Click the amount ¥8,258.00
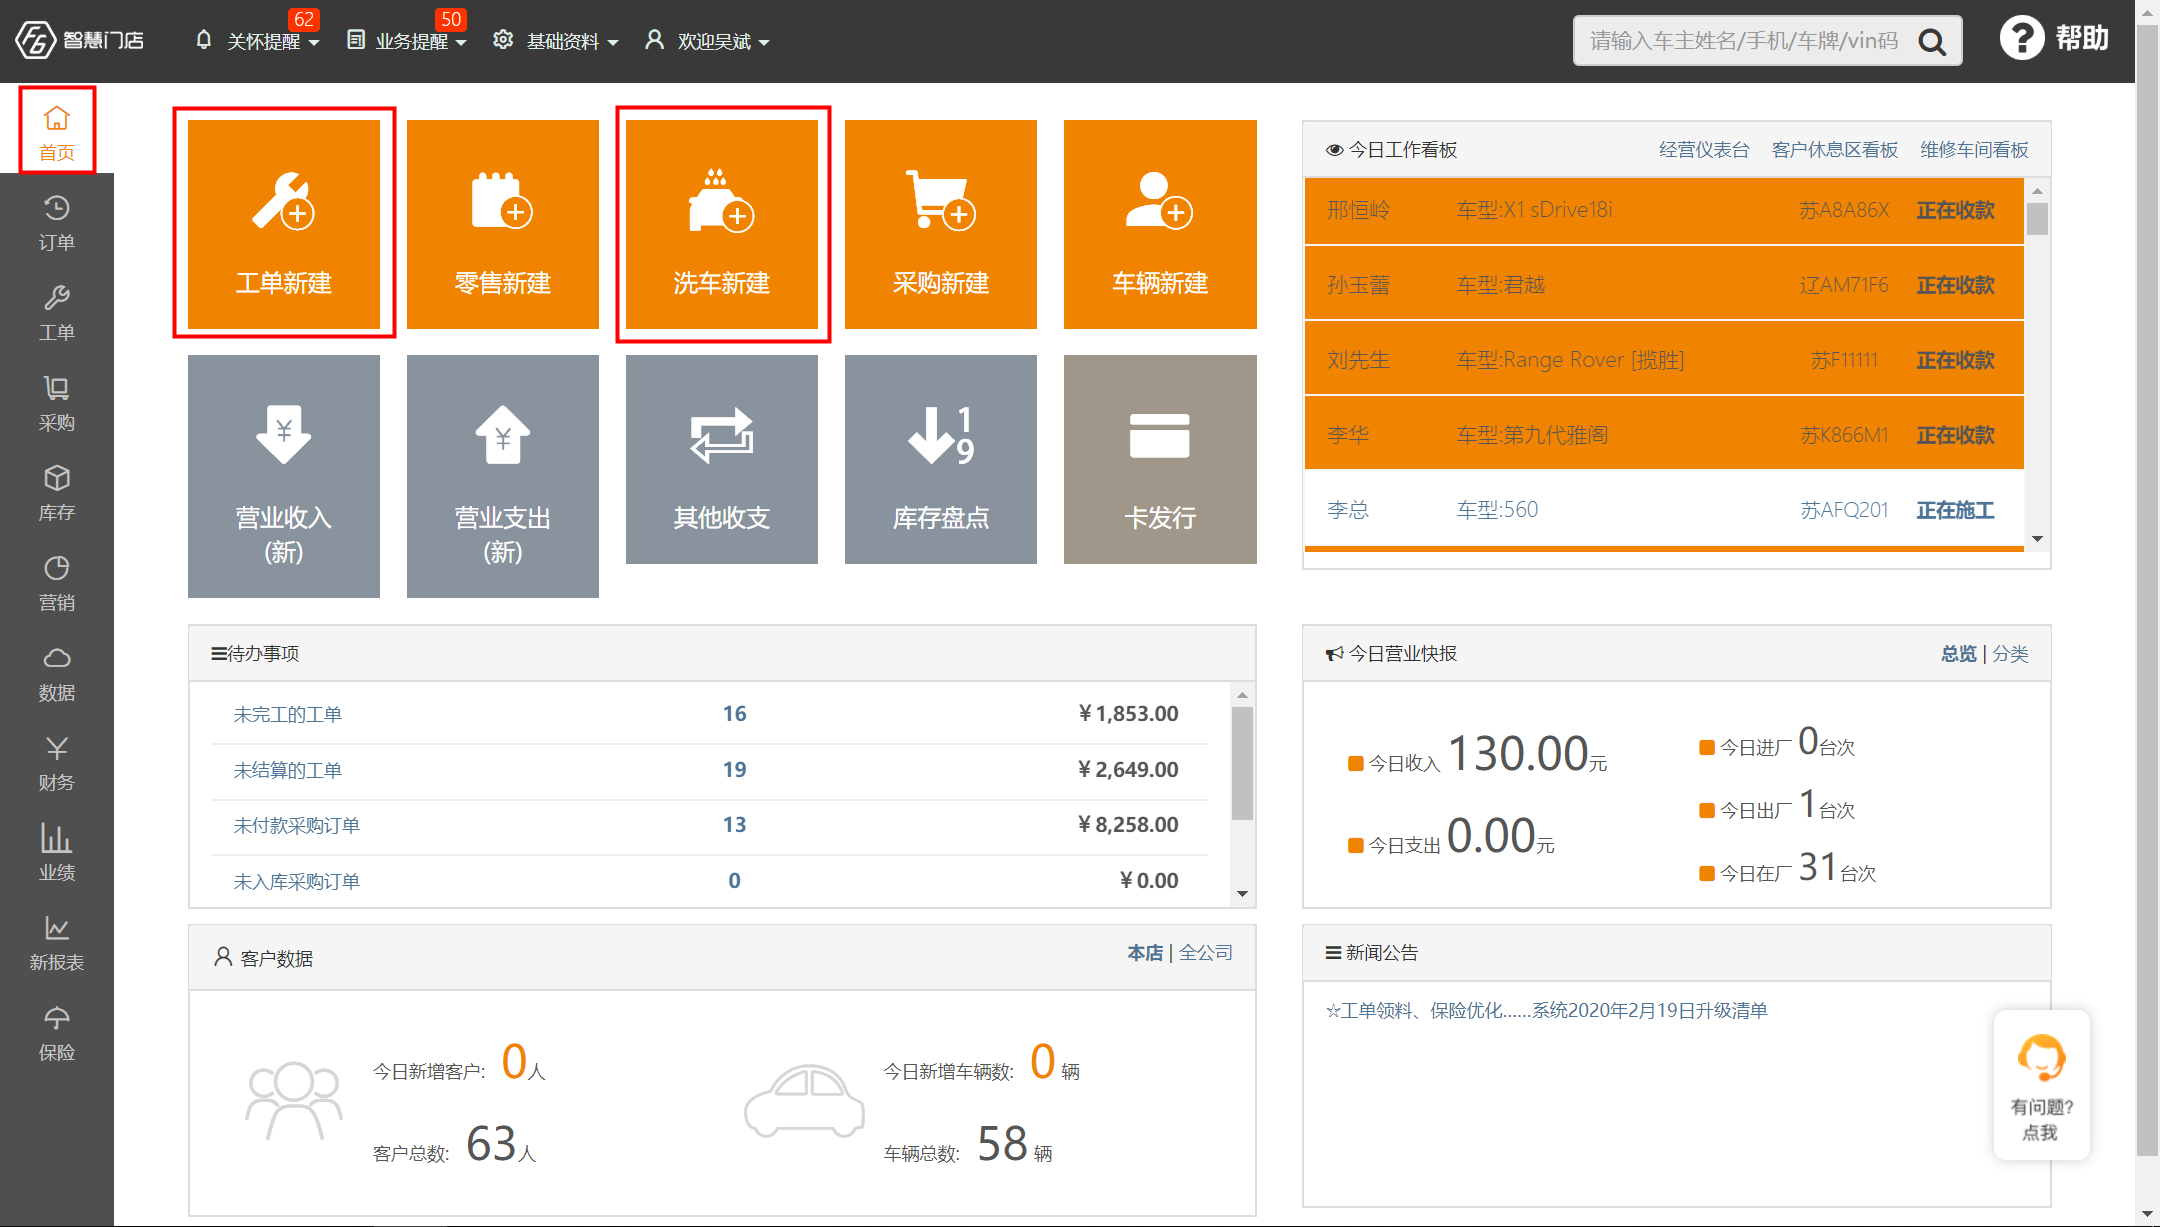This screenshot has height=1227, width=2160. (x=1128, y=825)
